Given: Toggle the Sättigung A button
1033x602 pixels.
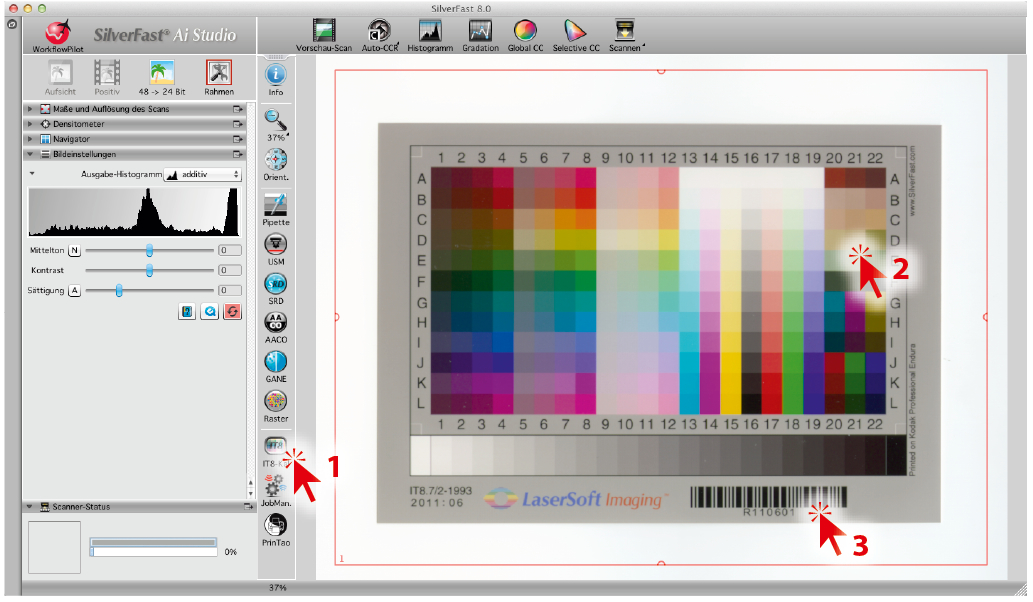Looking at the screenshot, I should tap(74, 290).
